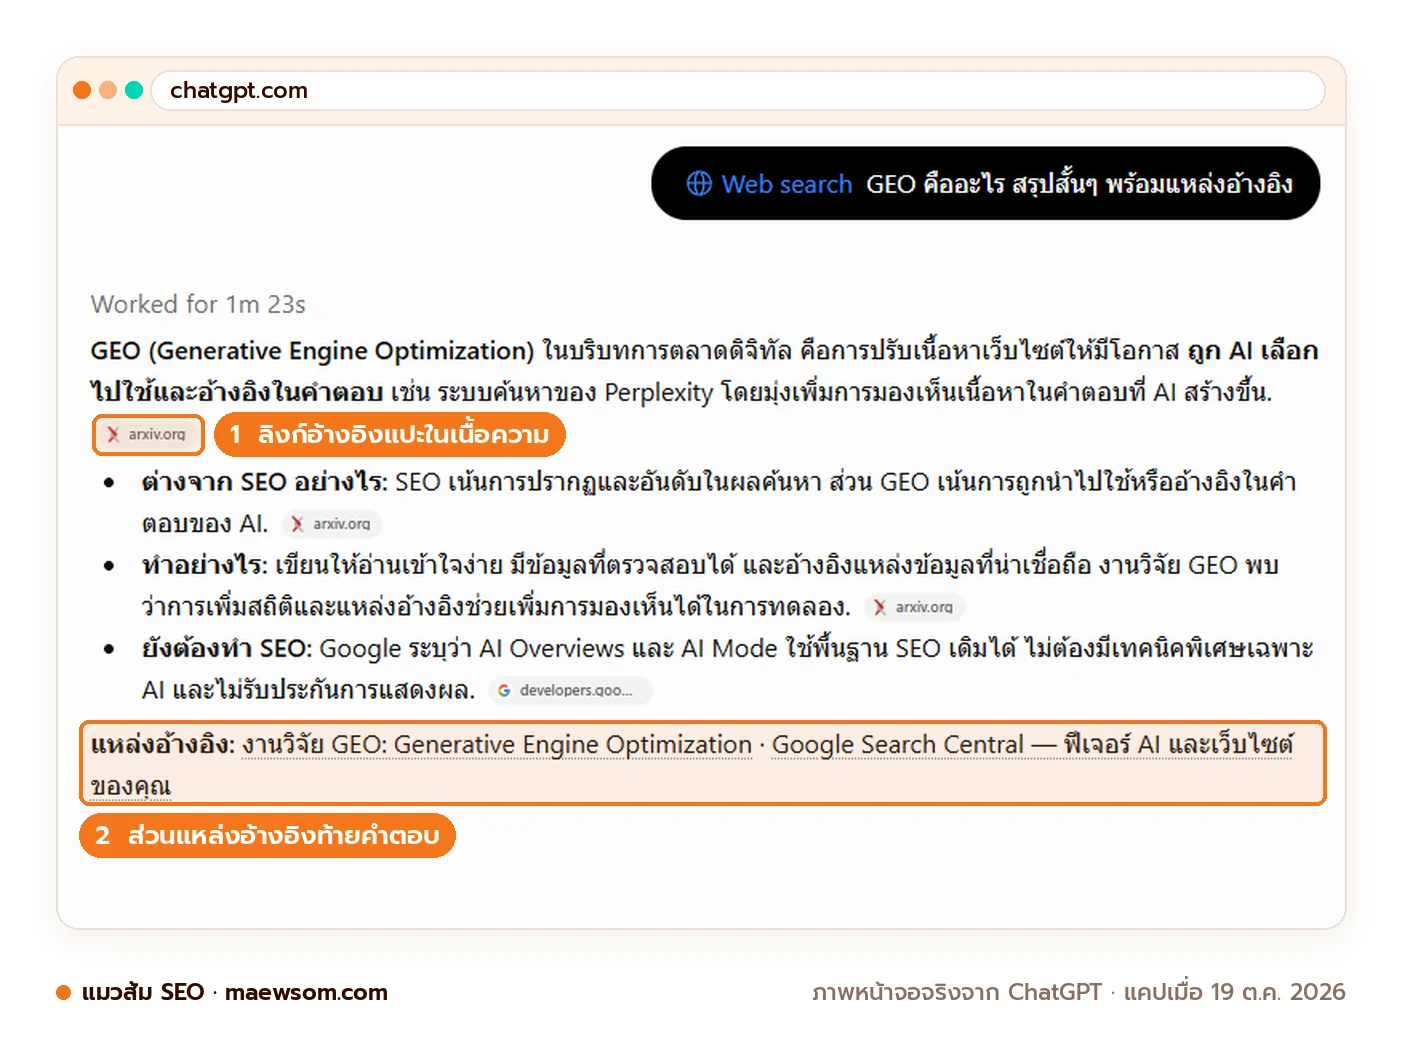Open arxiv.org citation after ตอบของ AI.

click(x=331, y=524)
